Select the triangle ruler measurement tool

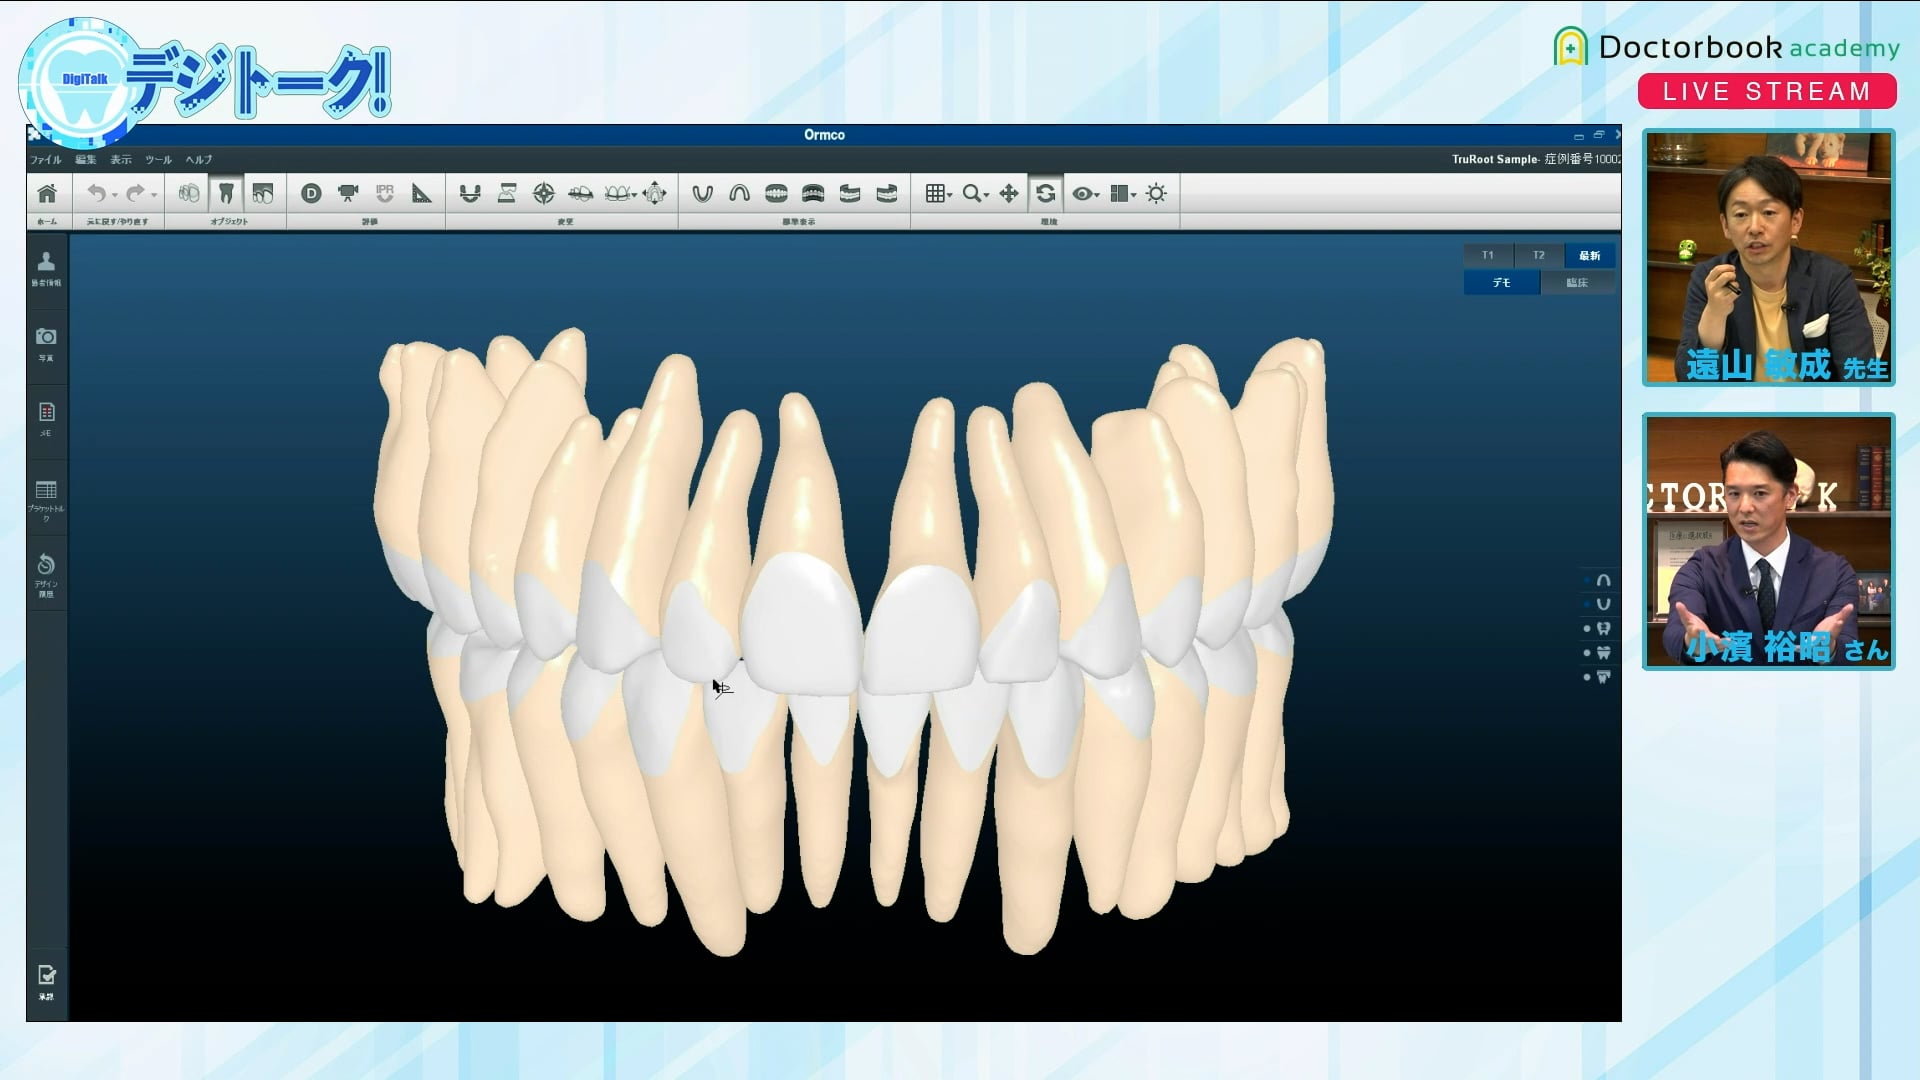tap(422, 193)
